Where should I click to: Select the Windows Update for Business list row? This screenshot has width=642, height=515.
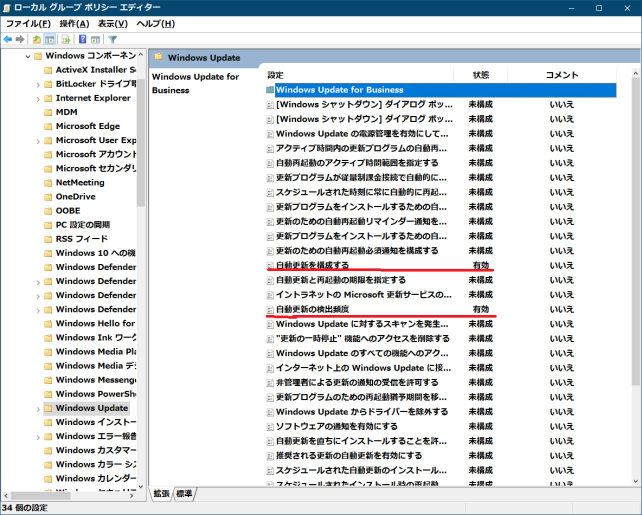(441, 90)
